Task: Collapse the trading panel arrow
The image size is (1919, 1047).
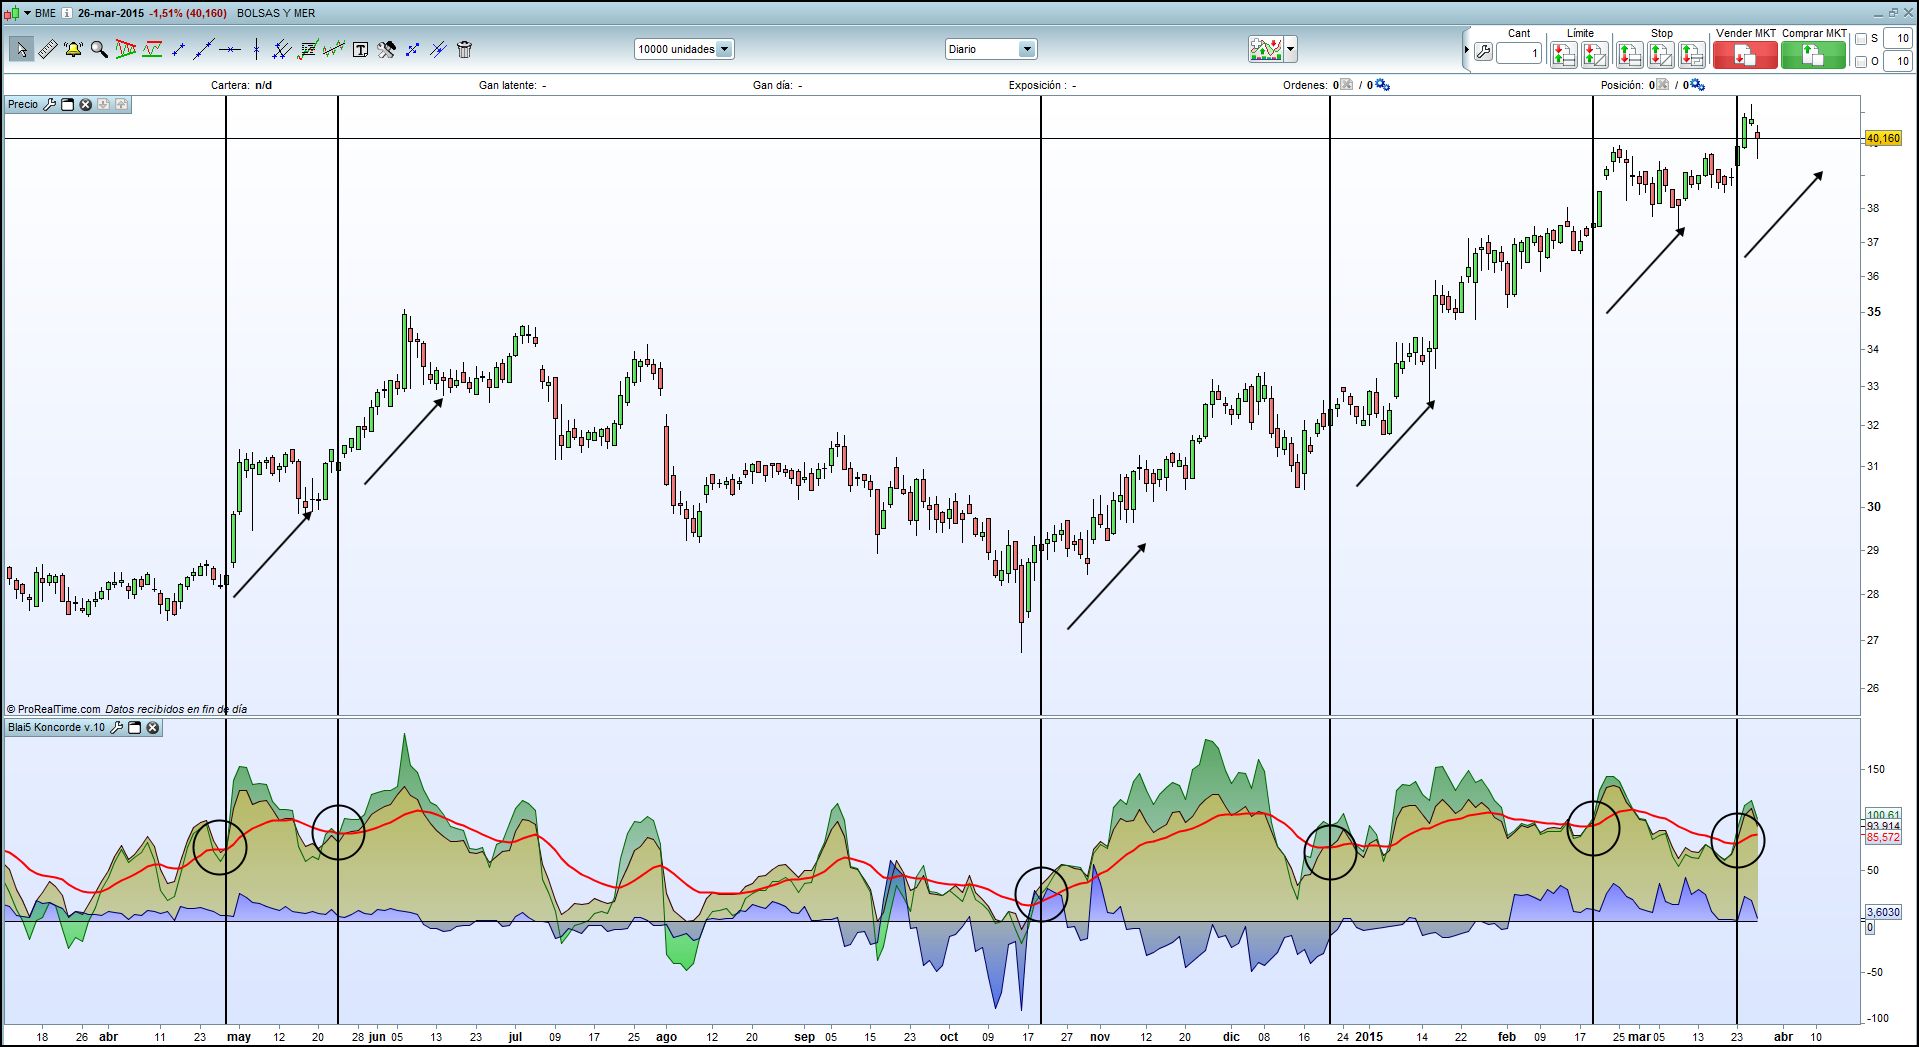Action: tap(1466, 50)
